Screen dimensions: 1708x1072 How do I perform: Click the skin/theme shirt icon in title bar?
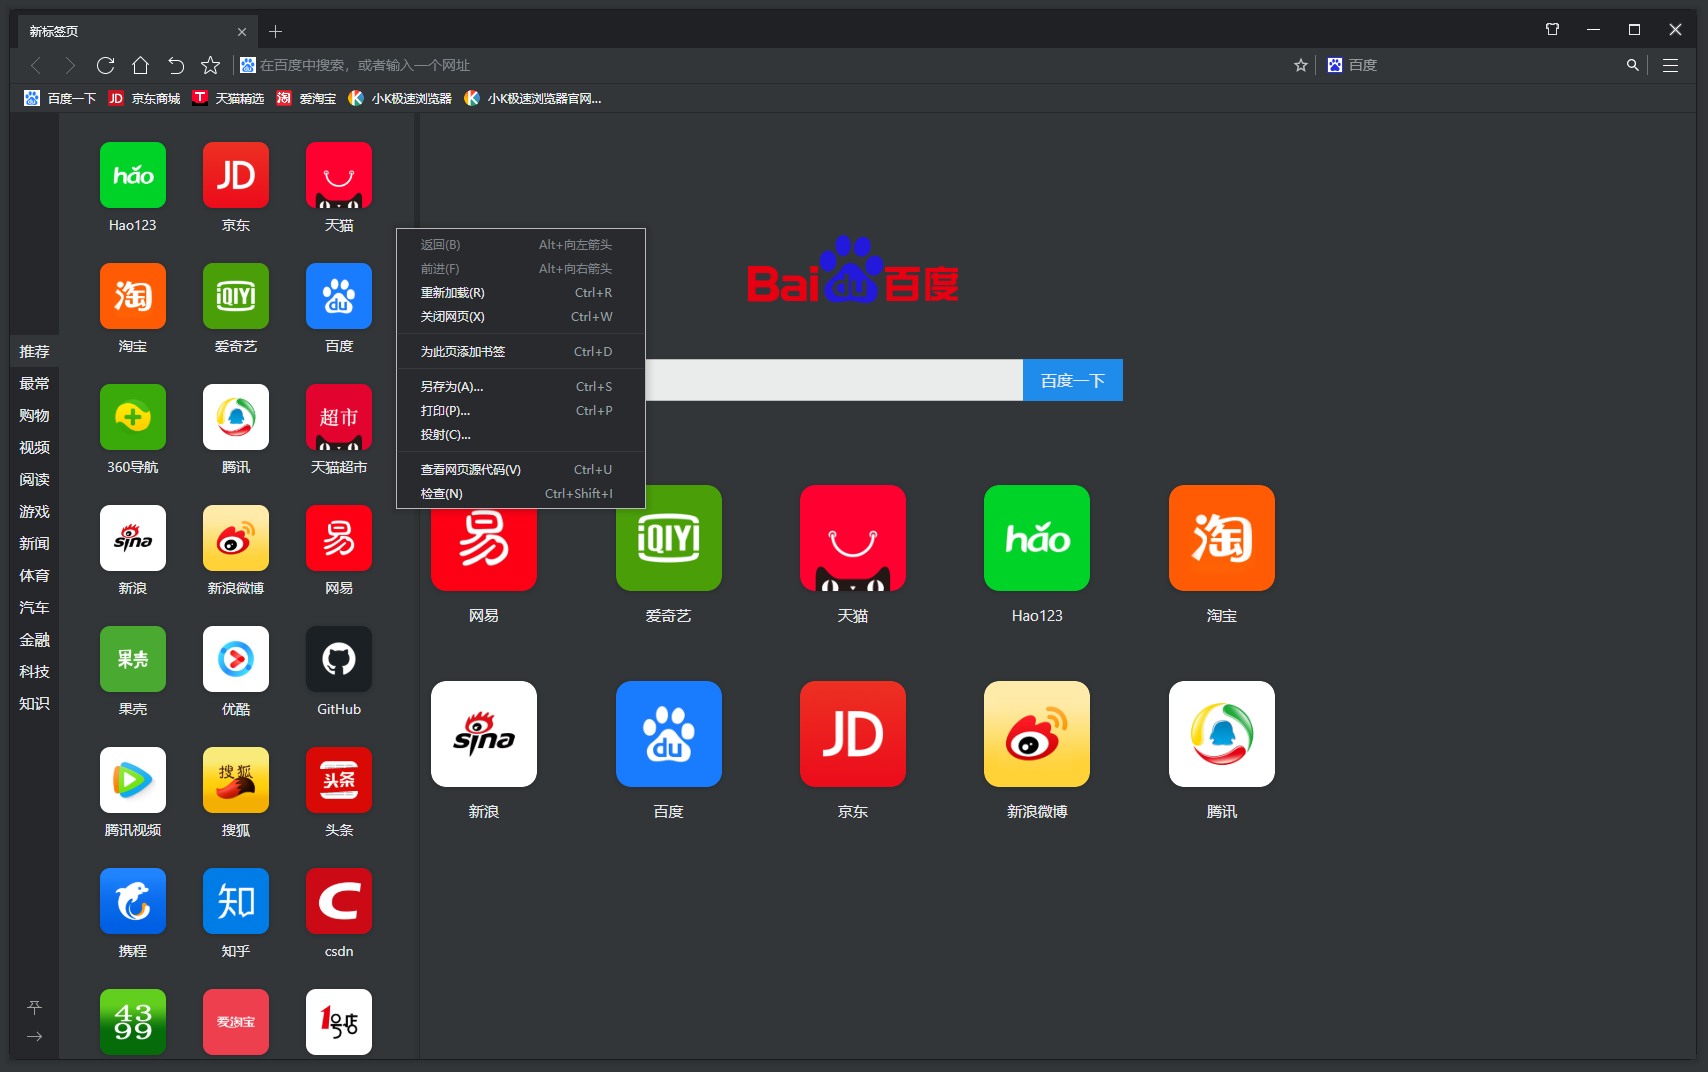pos(1552,30)
